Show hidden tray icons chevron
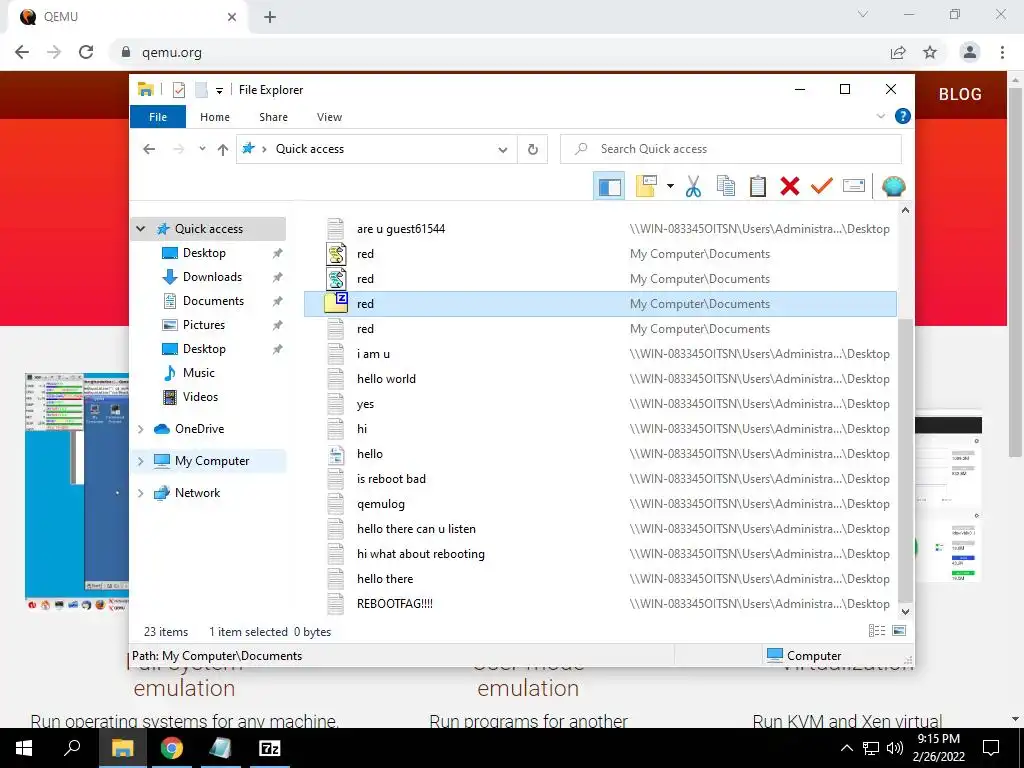 coord(846,748)
